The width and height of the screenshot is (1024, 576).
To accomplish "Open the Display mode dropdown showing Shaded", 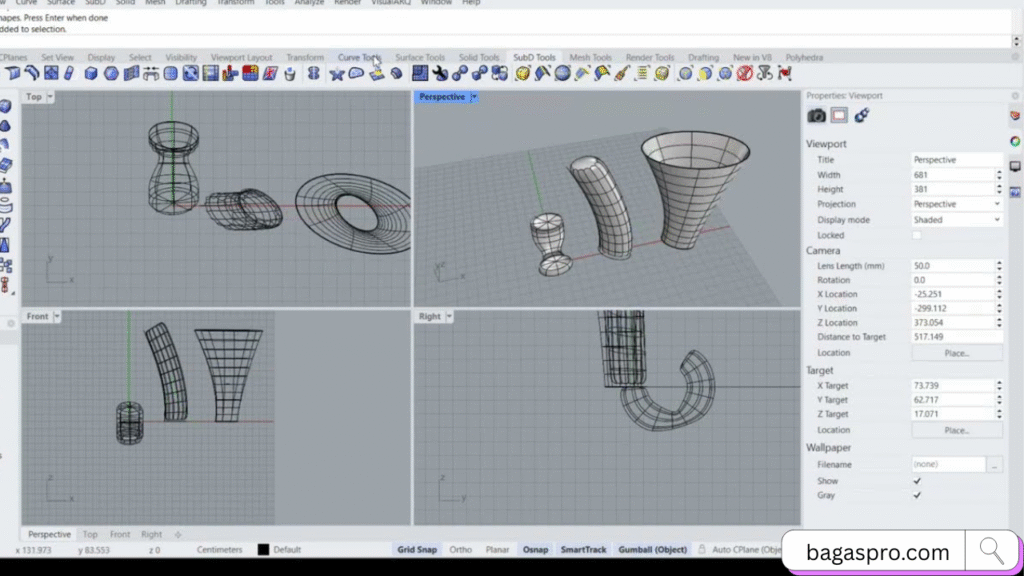I will pyautogui.click(x=956, y=219).
